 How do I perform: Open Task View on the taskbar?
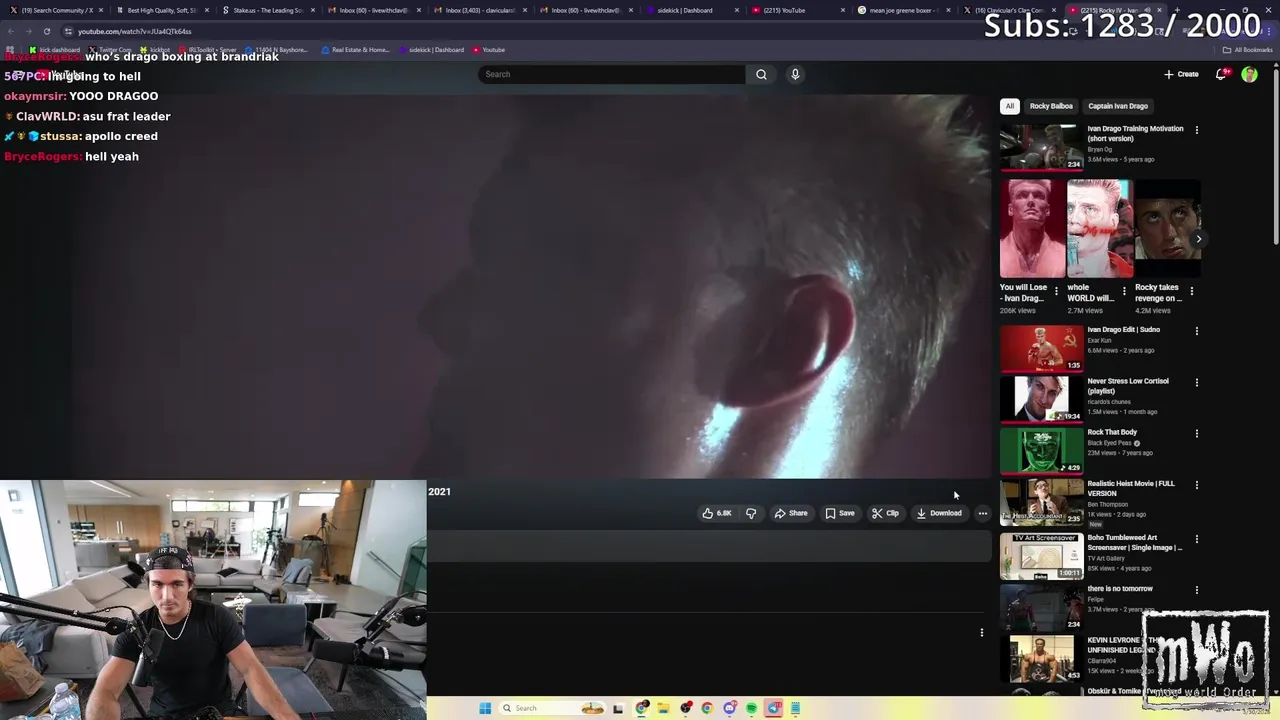point(618,708)
